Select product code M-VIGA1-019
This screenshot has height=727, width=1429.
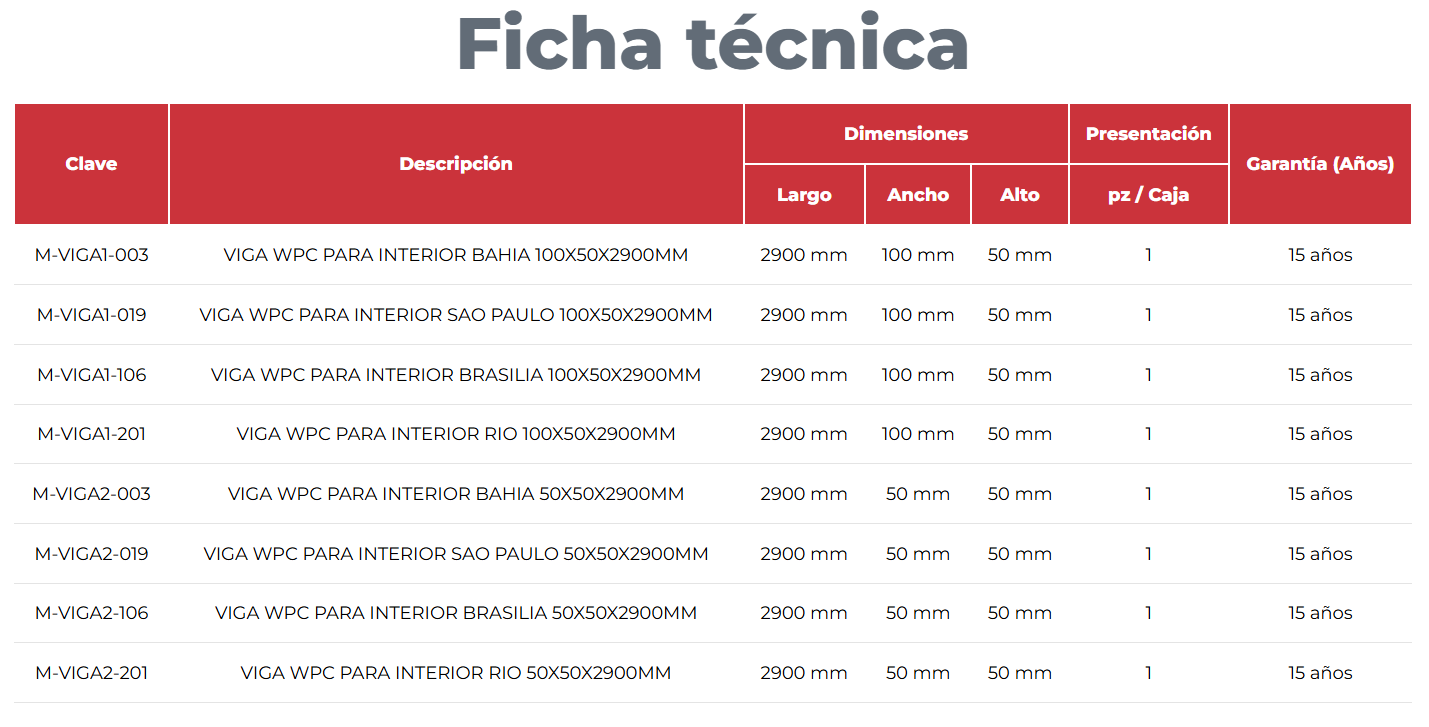(x=91, y=315)
